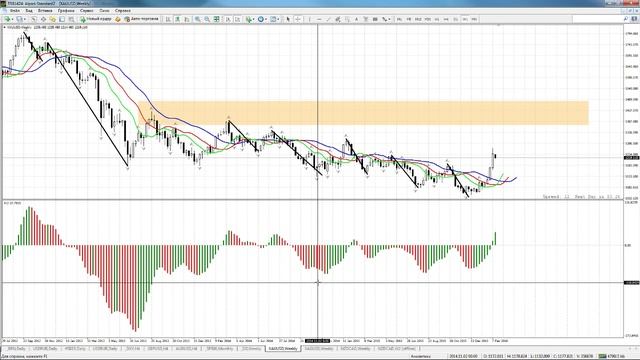Select the orange rectangle zone on chart
The width and height of the screenshot is (640, 360).
pos(363,113)
